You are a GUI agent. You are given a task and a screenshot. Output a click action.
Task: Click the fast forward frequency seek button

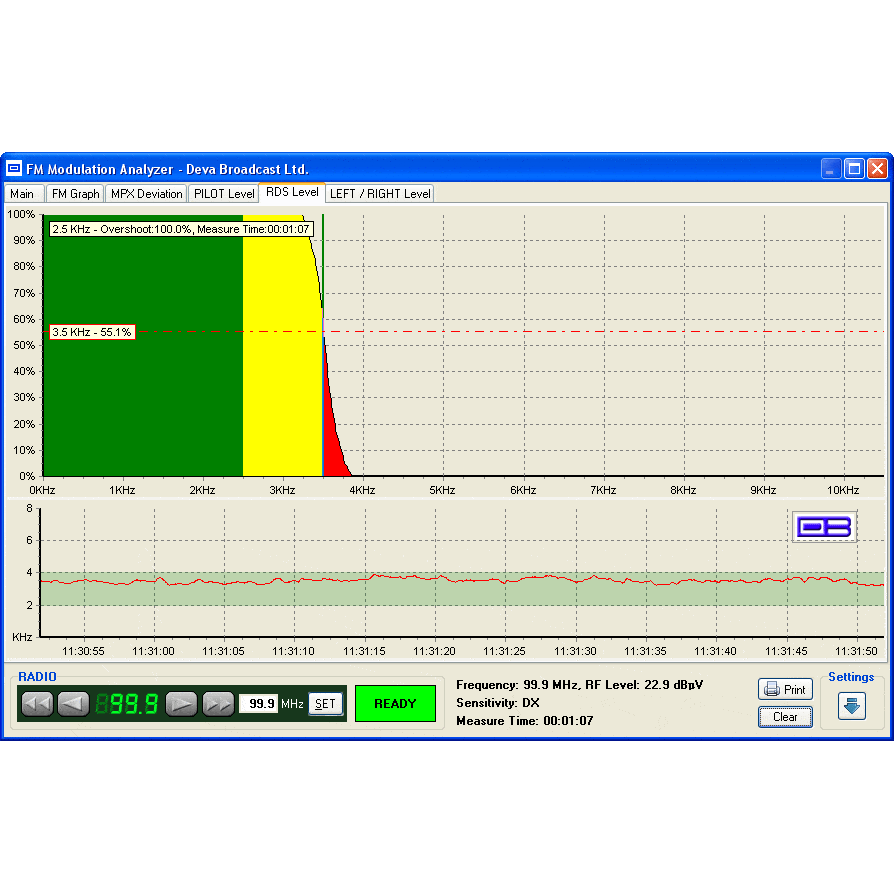click(218, 704)
